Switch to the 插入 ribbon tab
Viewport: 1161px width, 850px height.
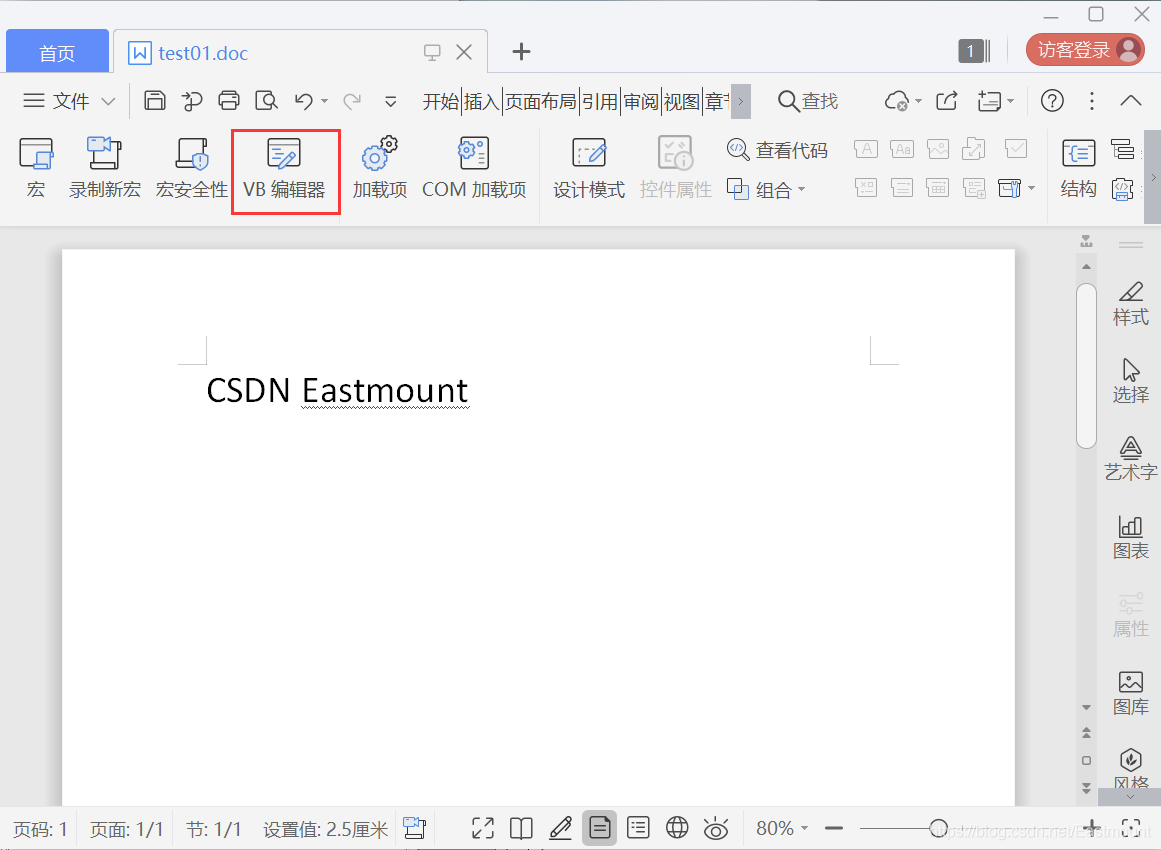coord(481,101)
